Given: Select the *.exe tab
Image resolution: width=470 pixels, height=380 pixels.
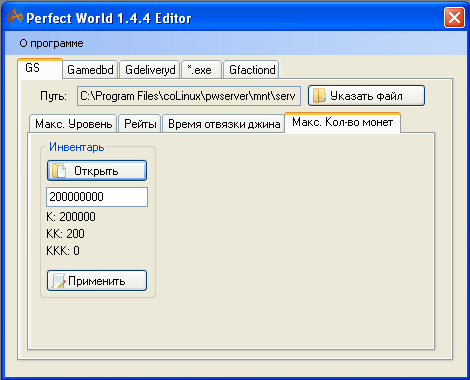Looking at the screenshot, I should click(201, 70).
